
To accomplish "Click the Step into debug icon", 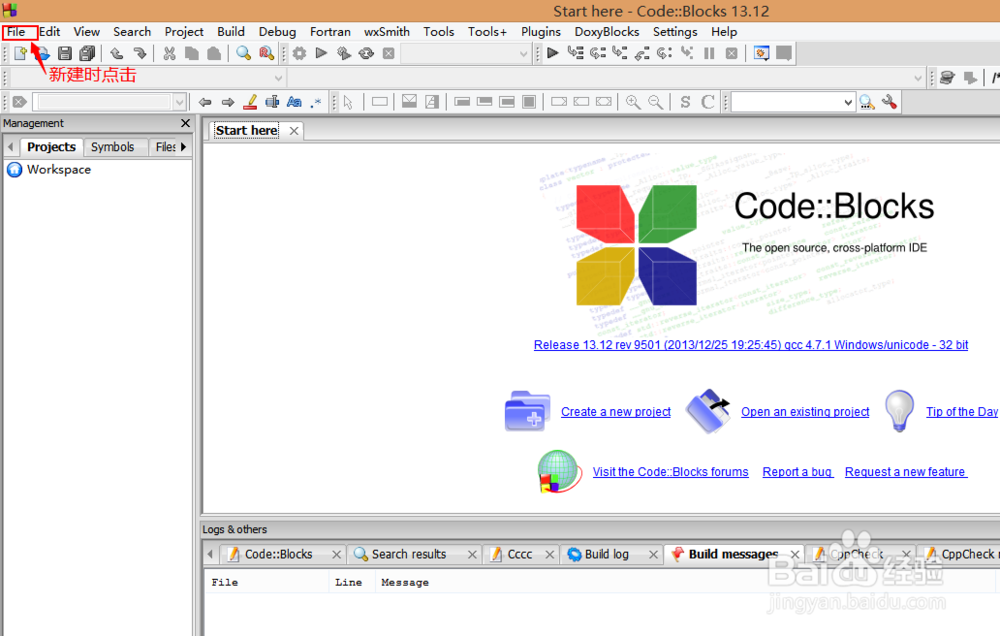I will point(620,54).
